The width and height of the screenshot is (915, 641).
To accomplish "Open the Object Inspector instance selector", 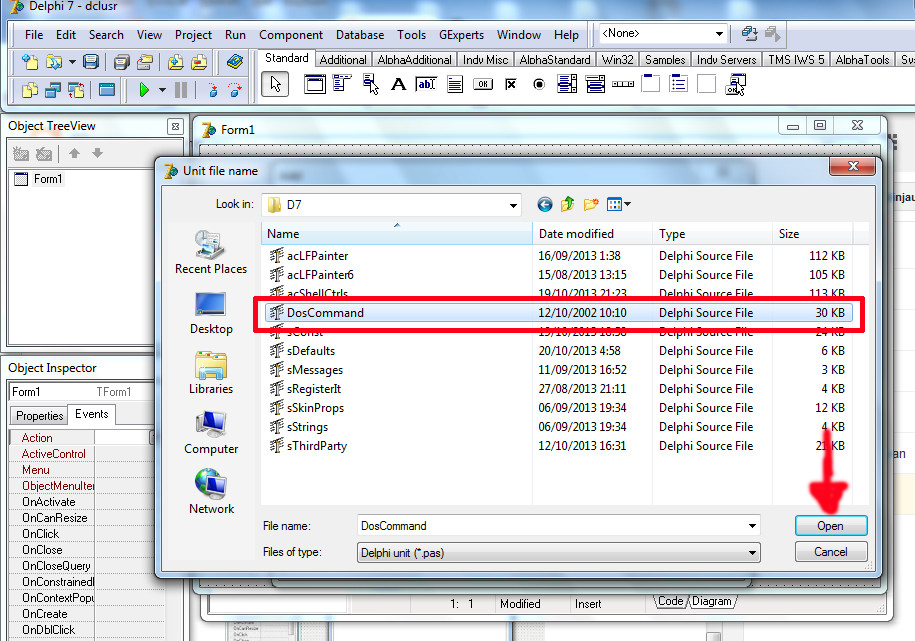I will [x=81, y=392].
